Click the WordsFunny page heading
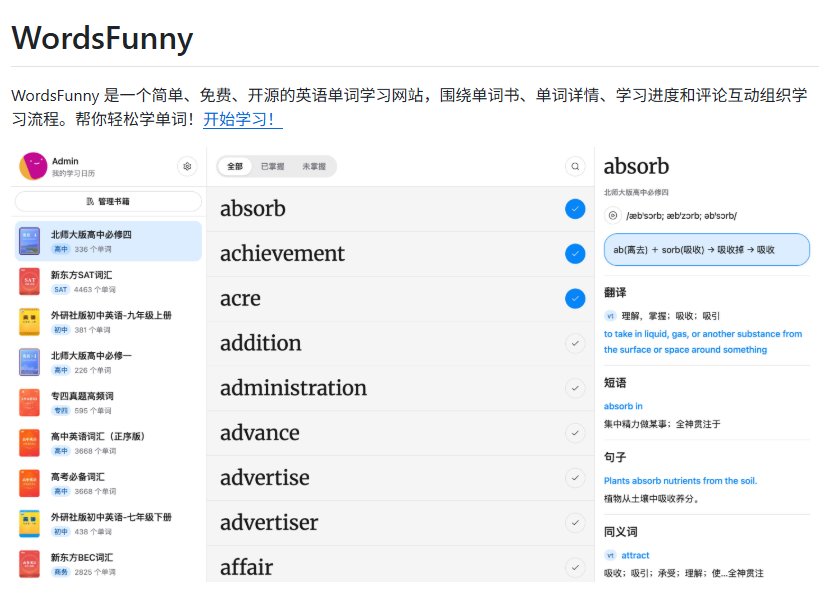 [x=102, y=38]
